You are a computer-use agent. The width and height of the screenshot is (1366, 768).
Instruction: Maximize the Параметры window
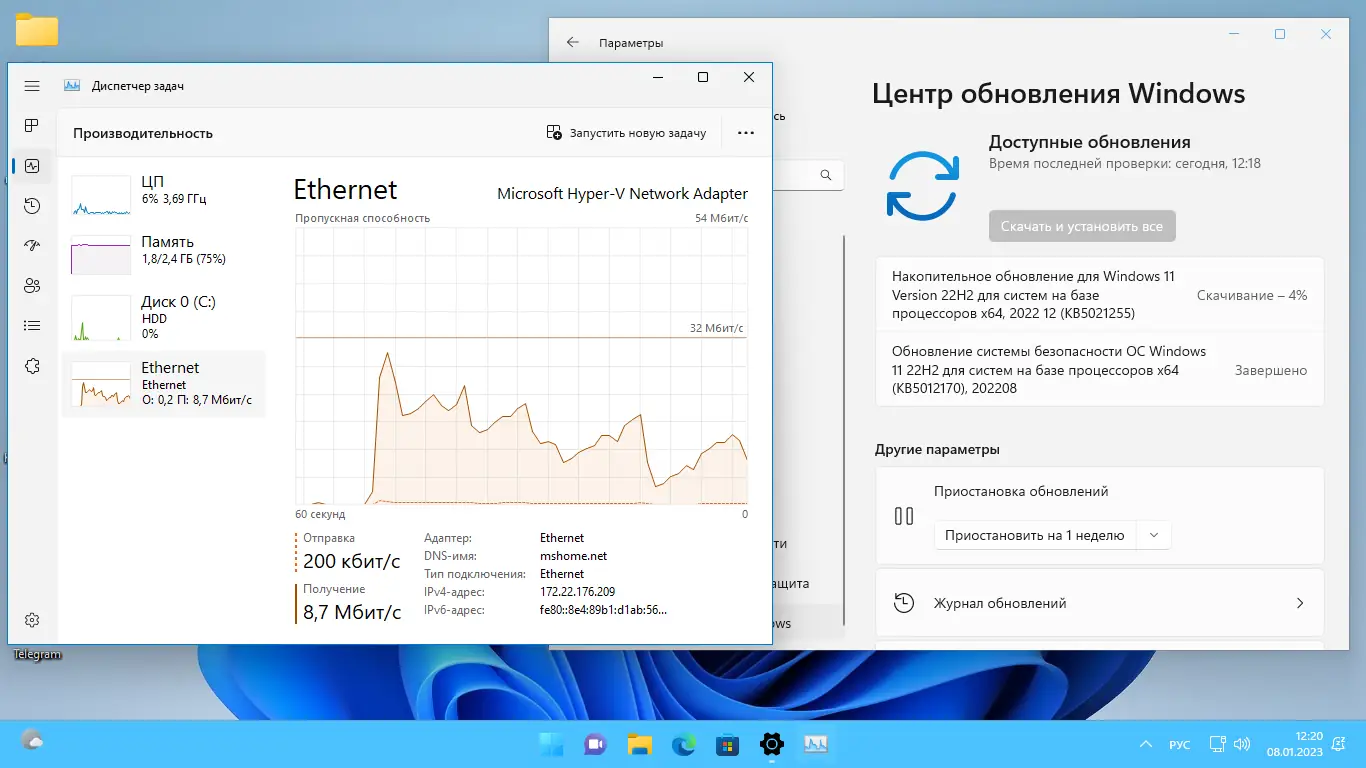(x=1280, y=34)
